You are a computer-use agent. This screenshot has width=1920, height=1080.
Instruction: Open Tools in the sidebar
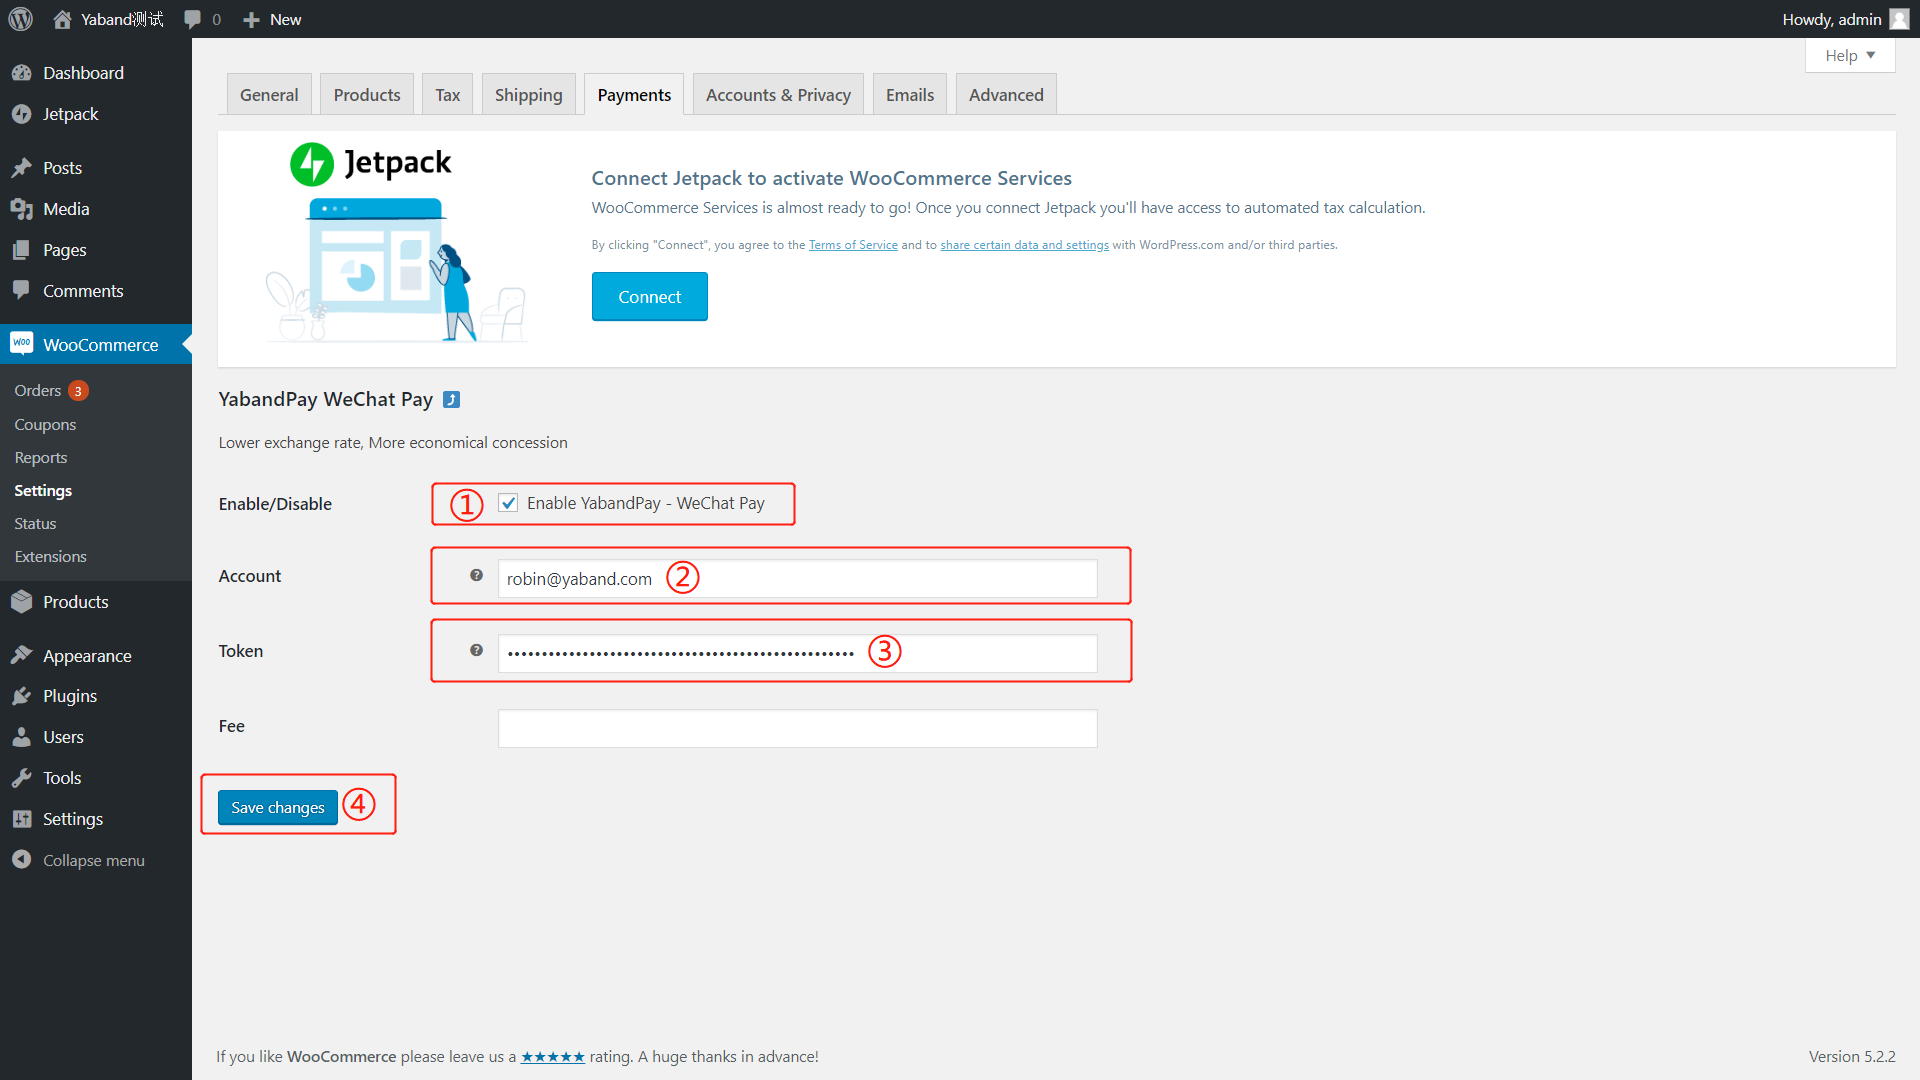click(62, 778)
